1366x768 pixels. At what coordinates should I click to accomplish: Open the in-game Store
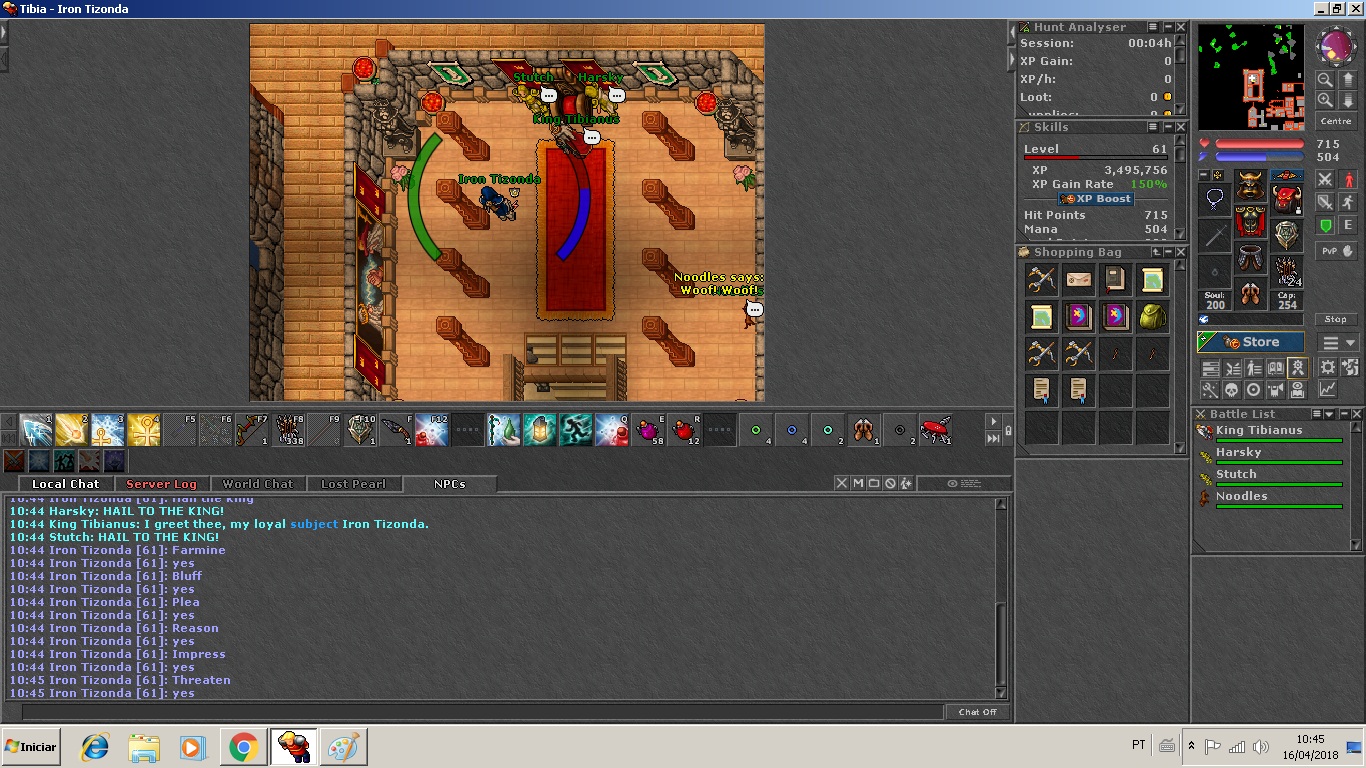1251,342
